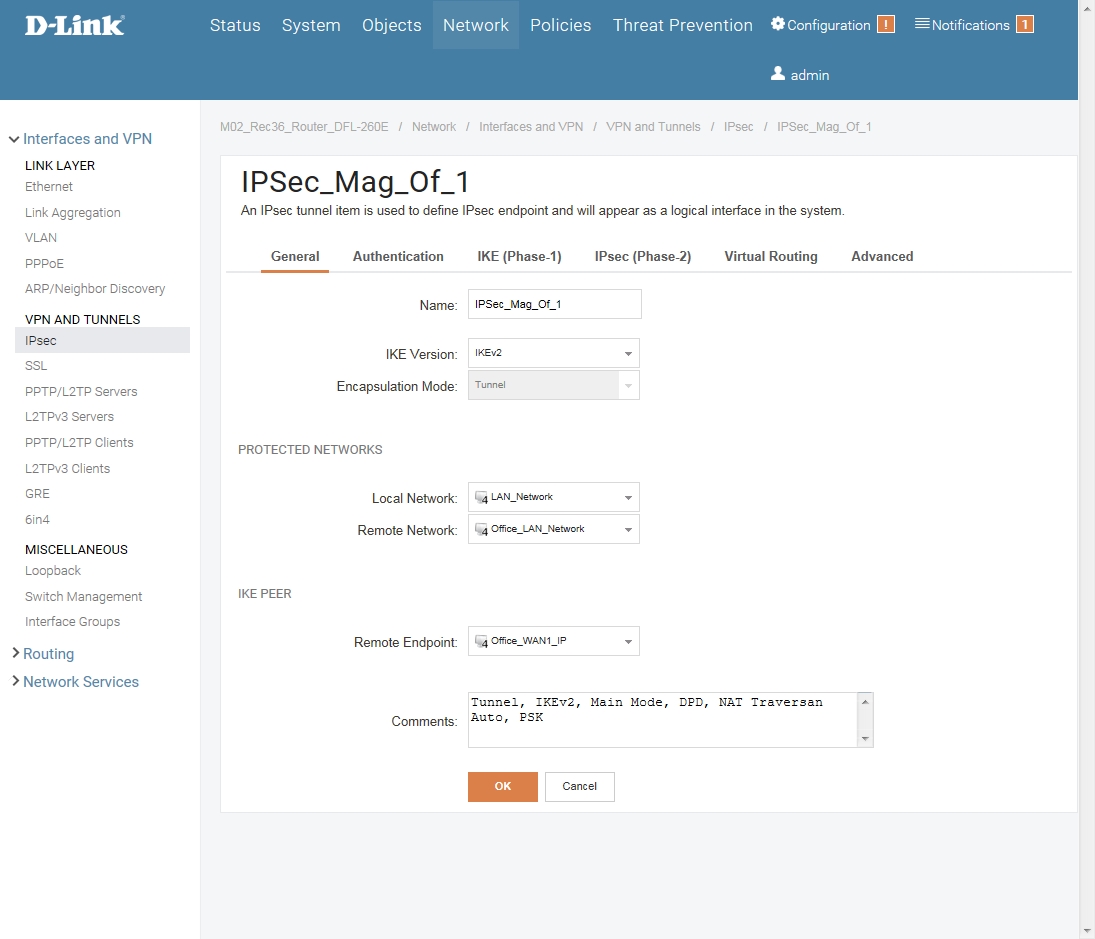Open the GRE sidebar link

tap(38, 494)
